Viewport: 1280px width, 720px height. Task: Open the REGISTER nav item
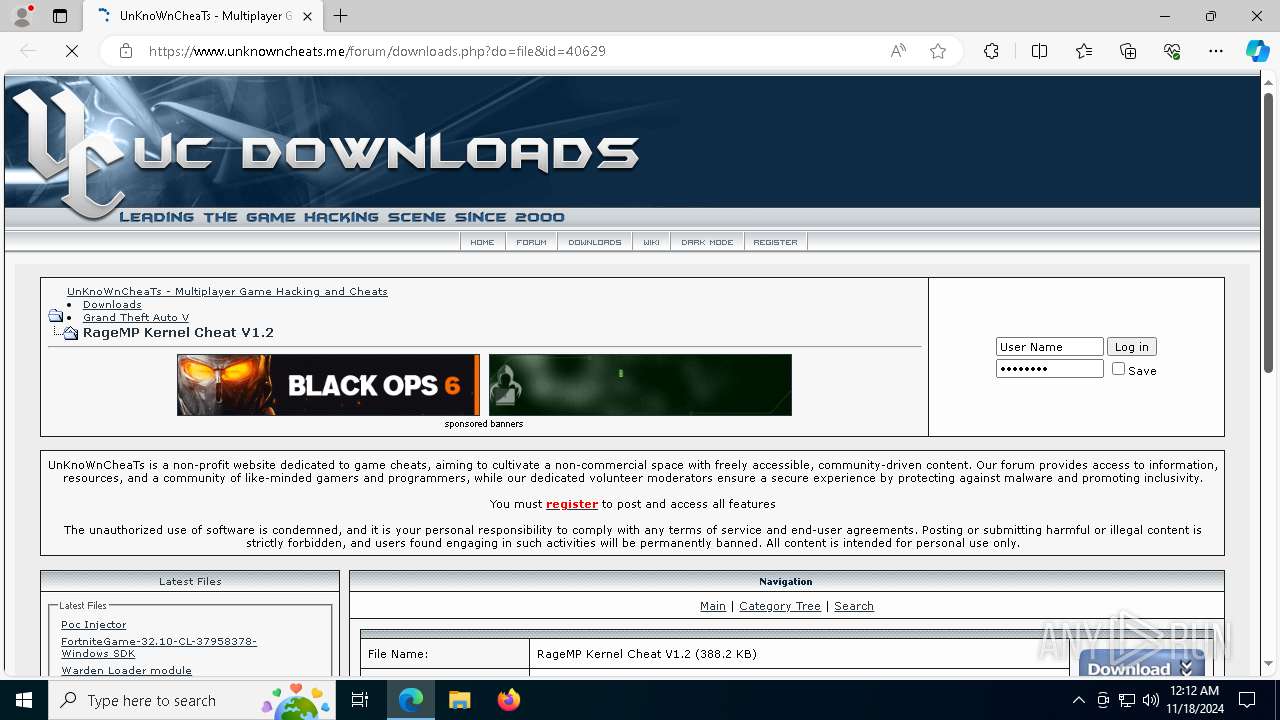point(775,242)
